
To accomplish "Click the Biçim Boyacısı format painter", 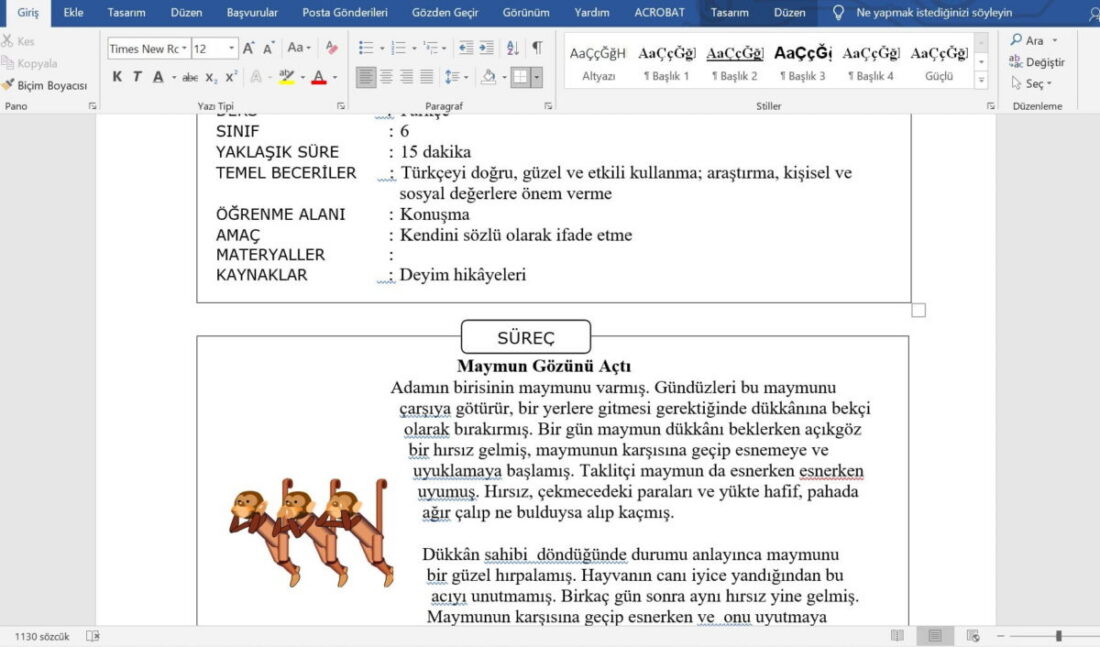I will [45, 85].
